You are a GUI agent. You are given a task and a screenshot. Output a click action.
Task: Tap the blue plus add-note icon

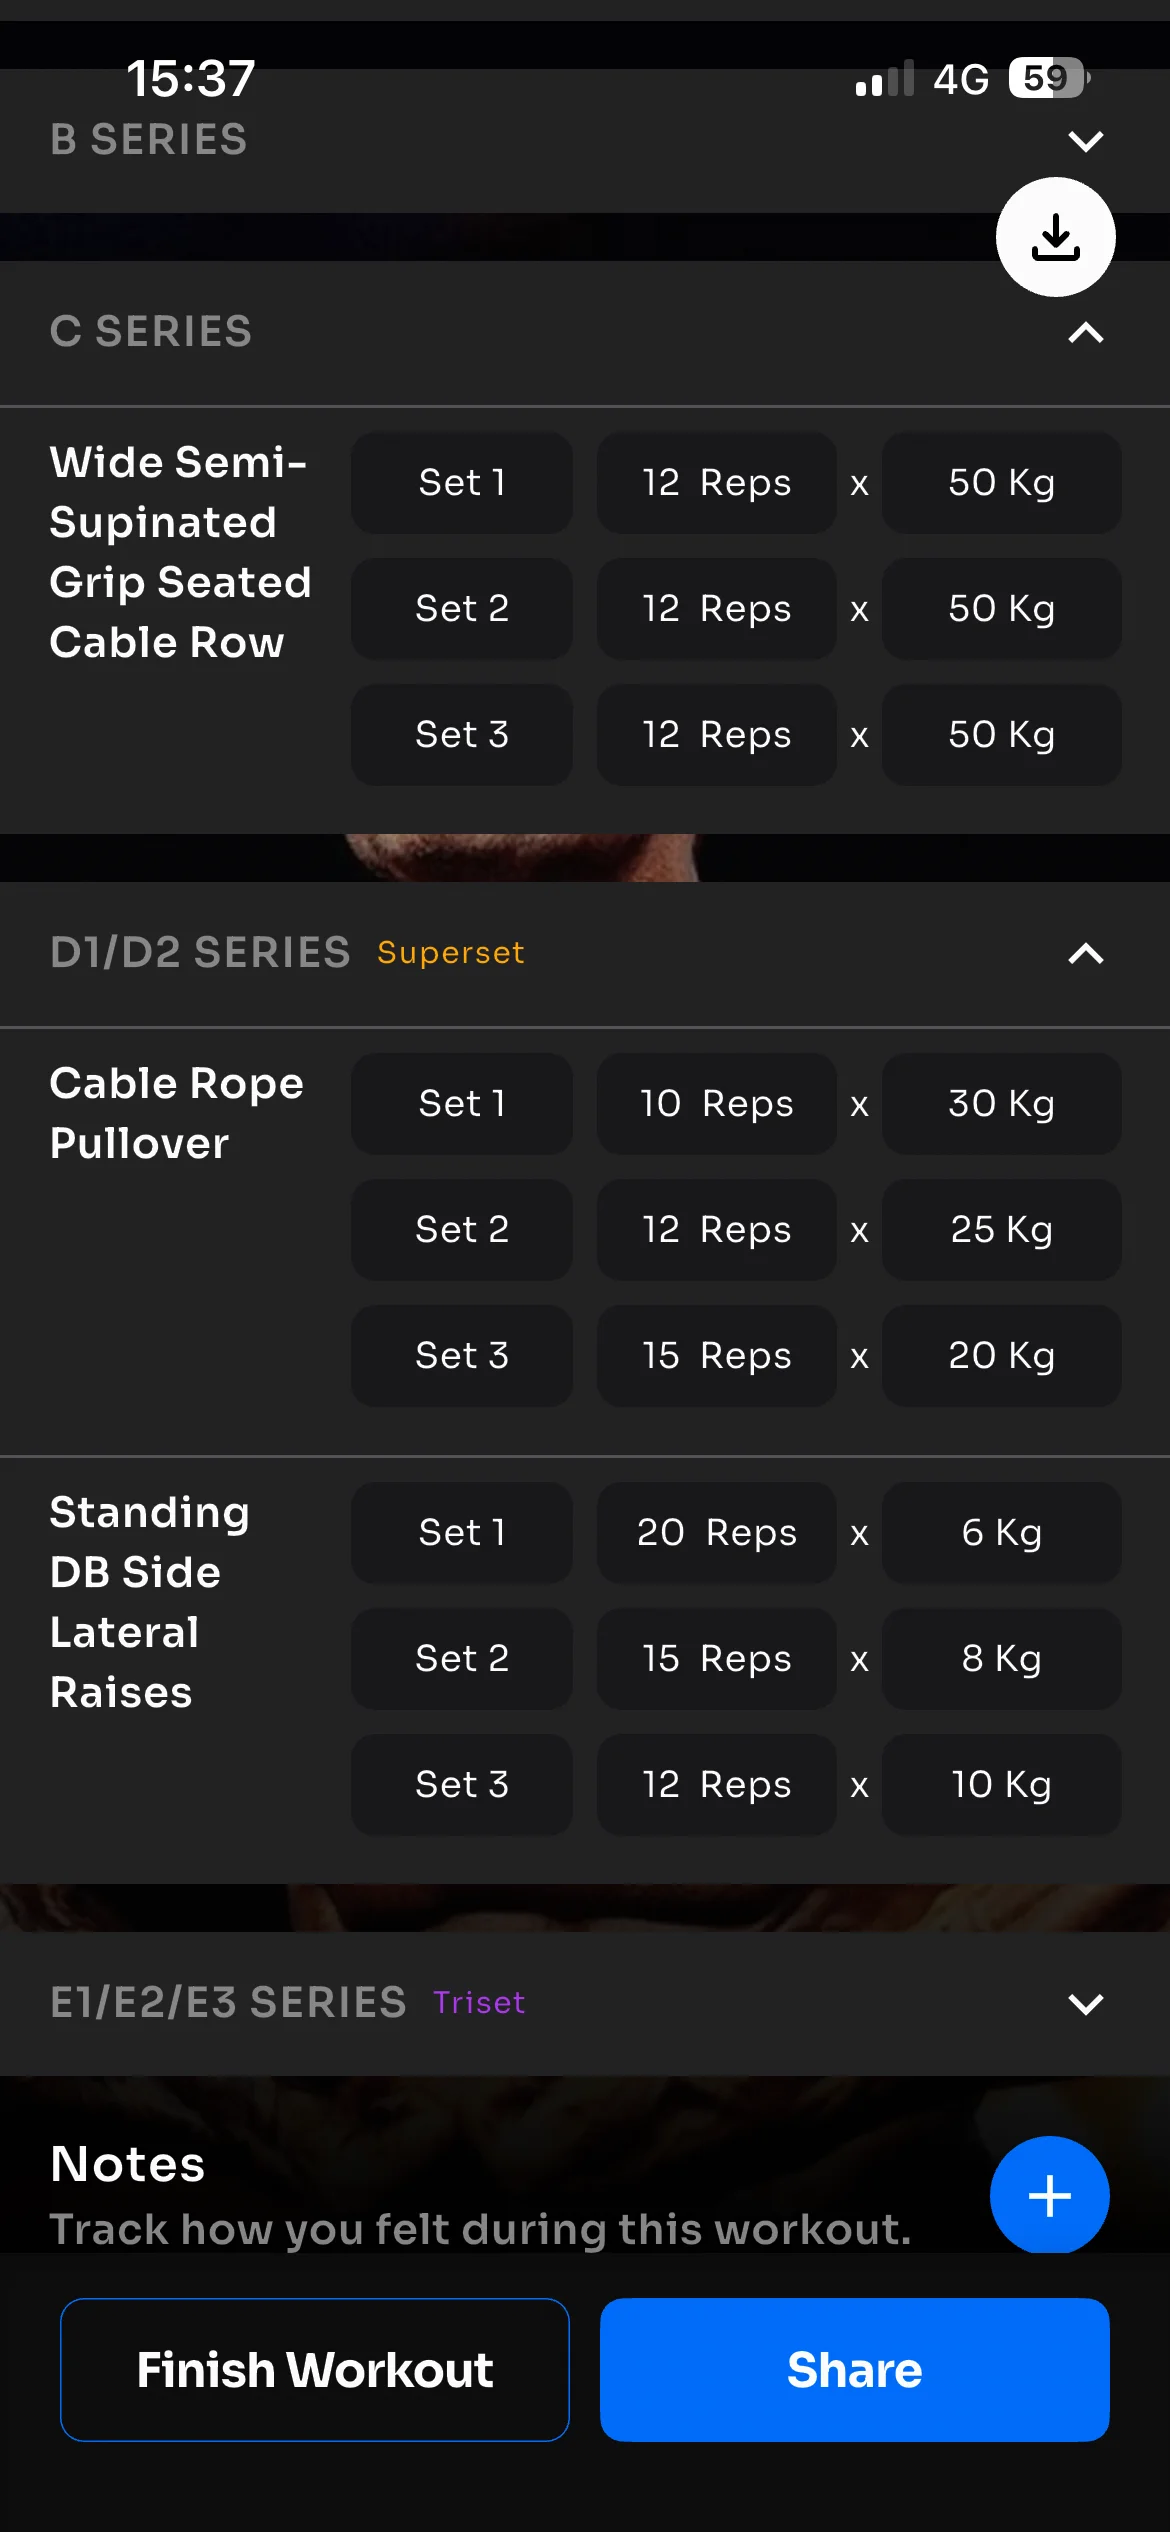coord(1049,2195)
